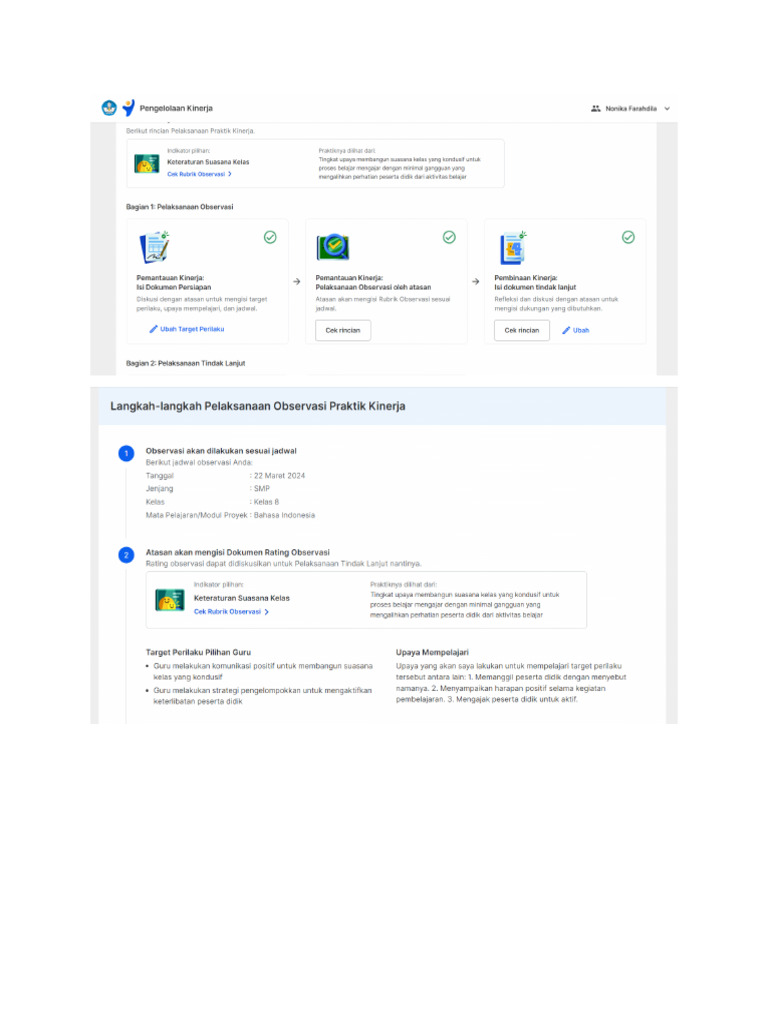Click the Isi Dokumen Persiapan document icon
The height and width of the screenshot is (1024, 768).
click(x=155, y=247)
